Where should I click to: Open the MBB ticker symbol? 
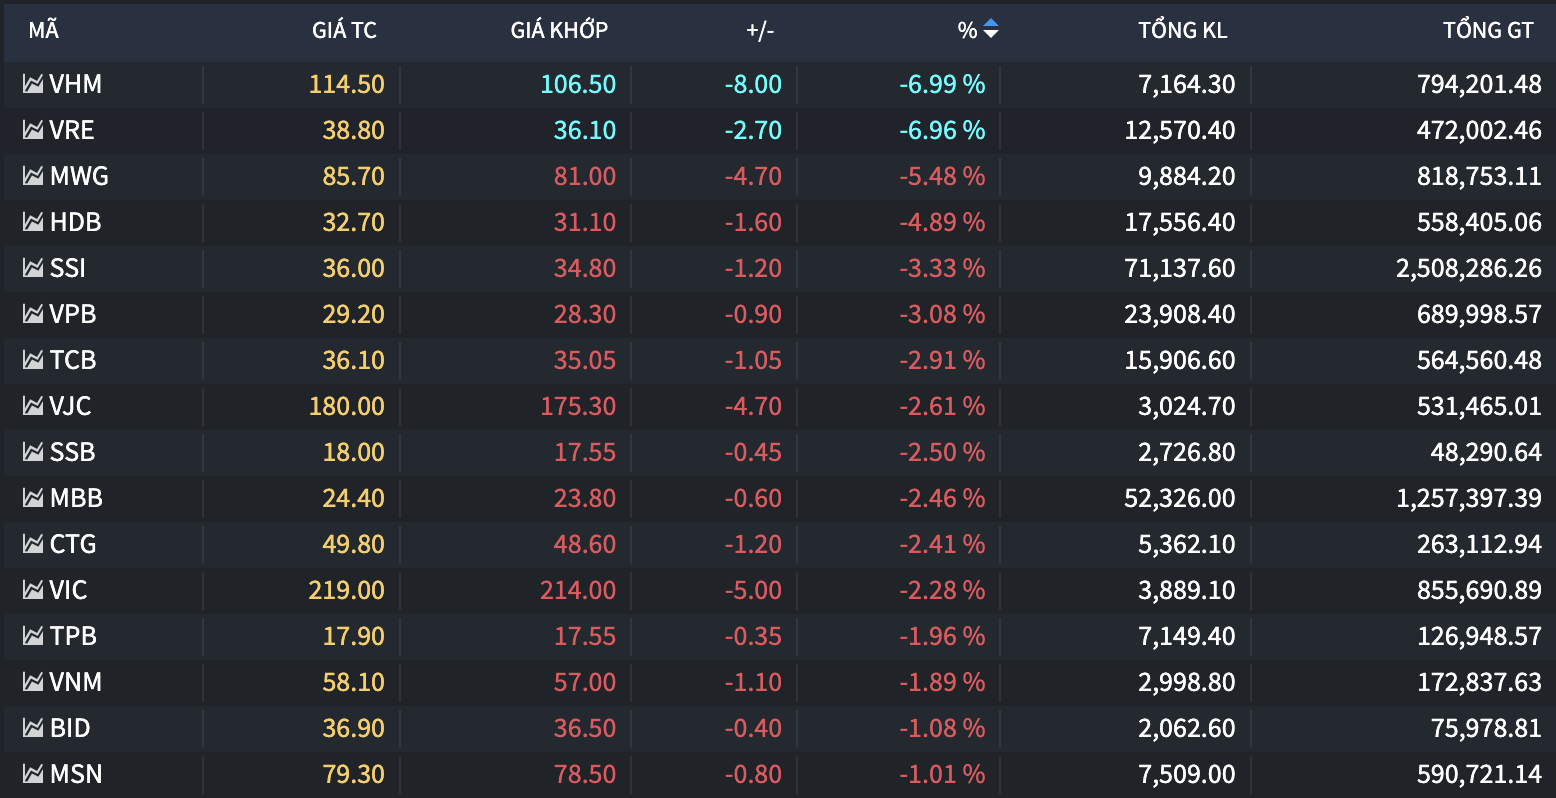(76, 498)
